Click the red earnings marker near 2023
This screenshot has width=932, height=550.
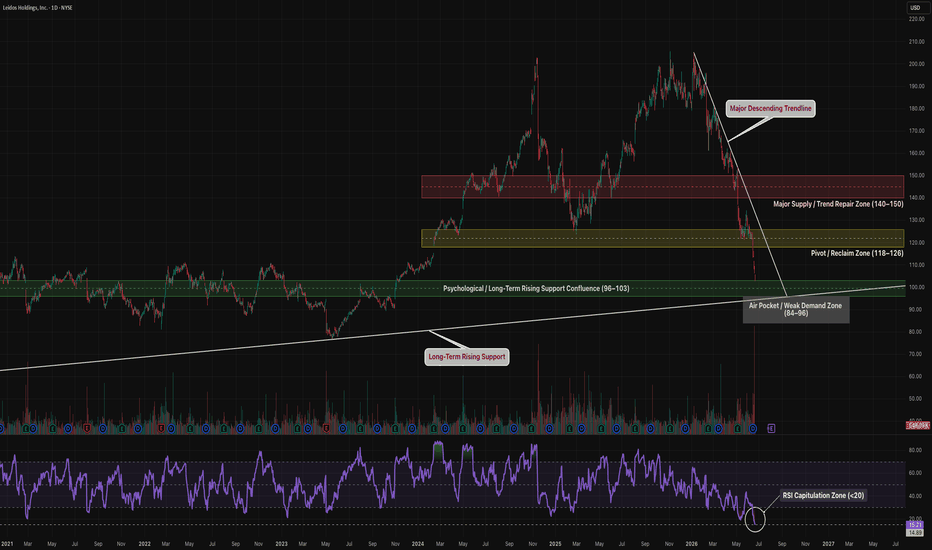point(326,428)
